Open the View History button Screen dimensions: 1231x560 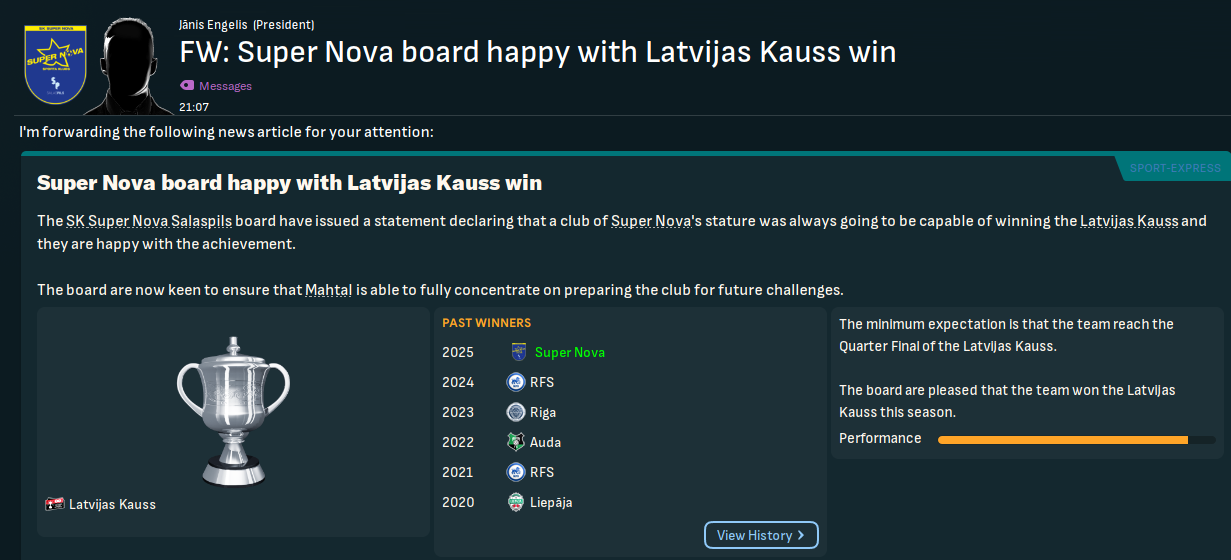coord(761,535)
